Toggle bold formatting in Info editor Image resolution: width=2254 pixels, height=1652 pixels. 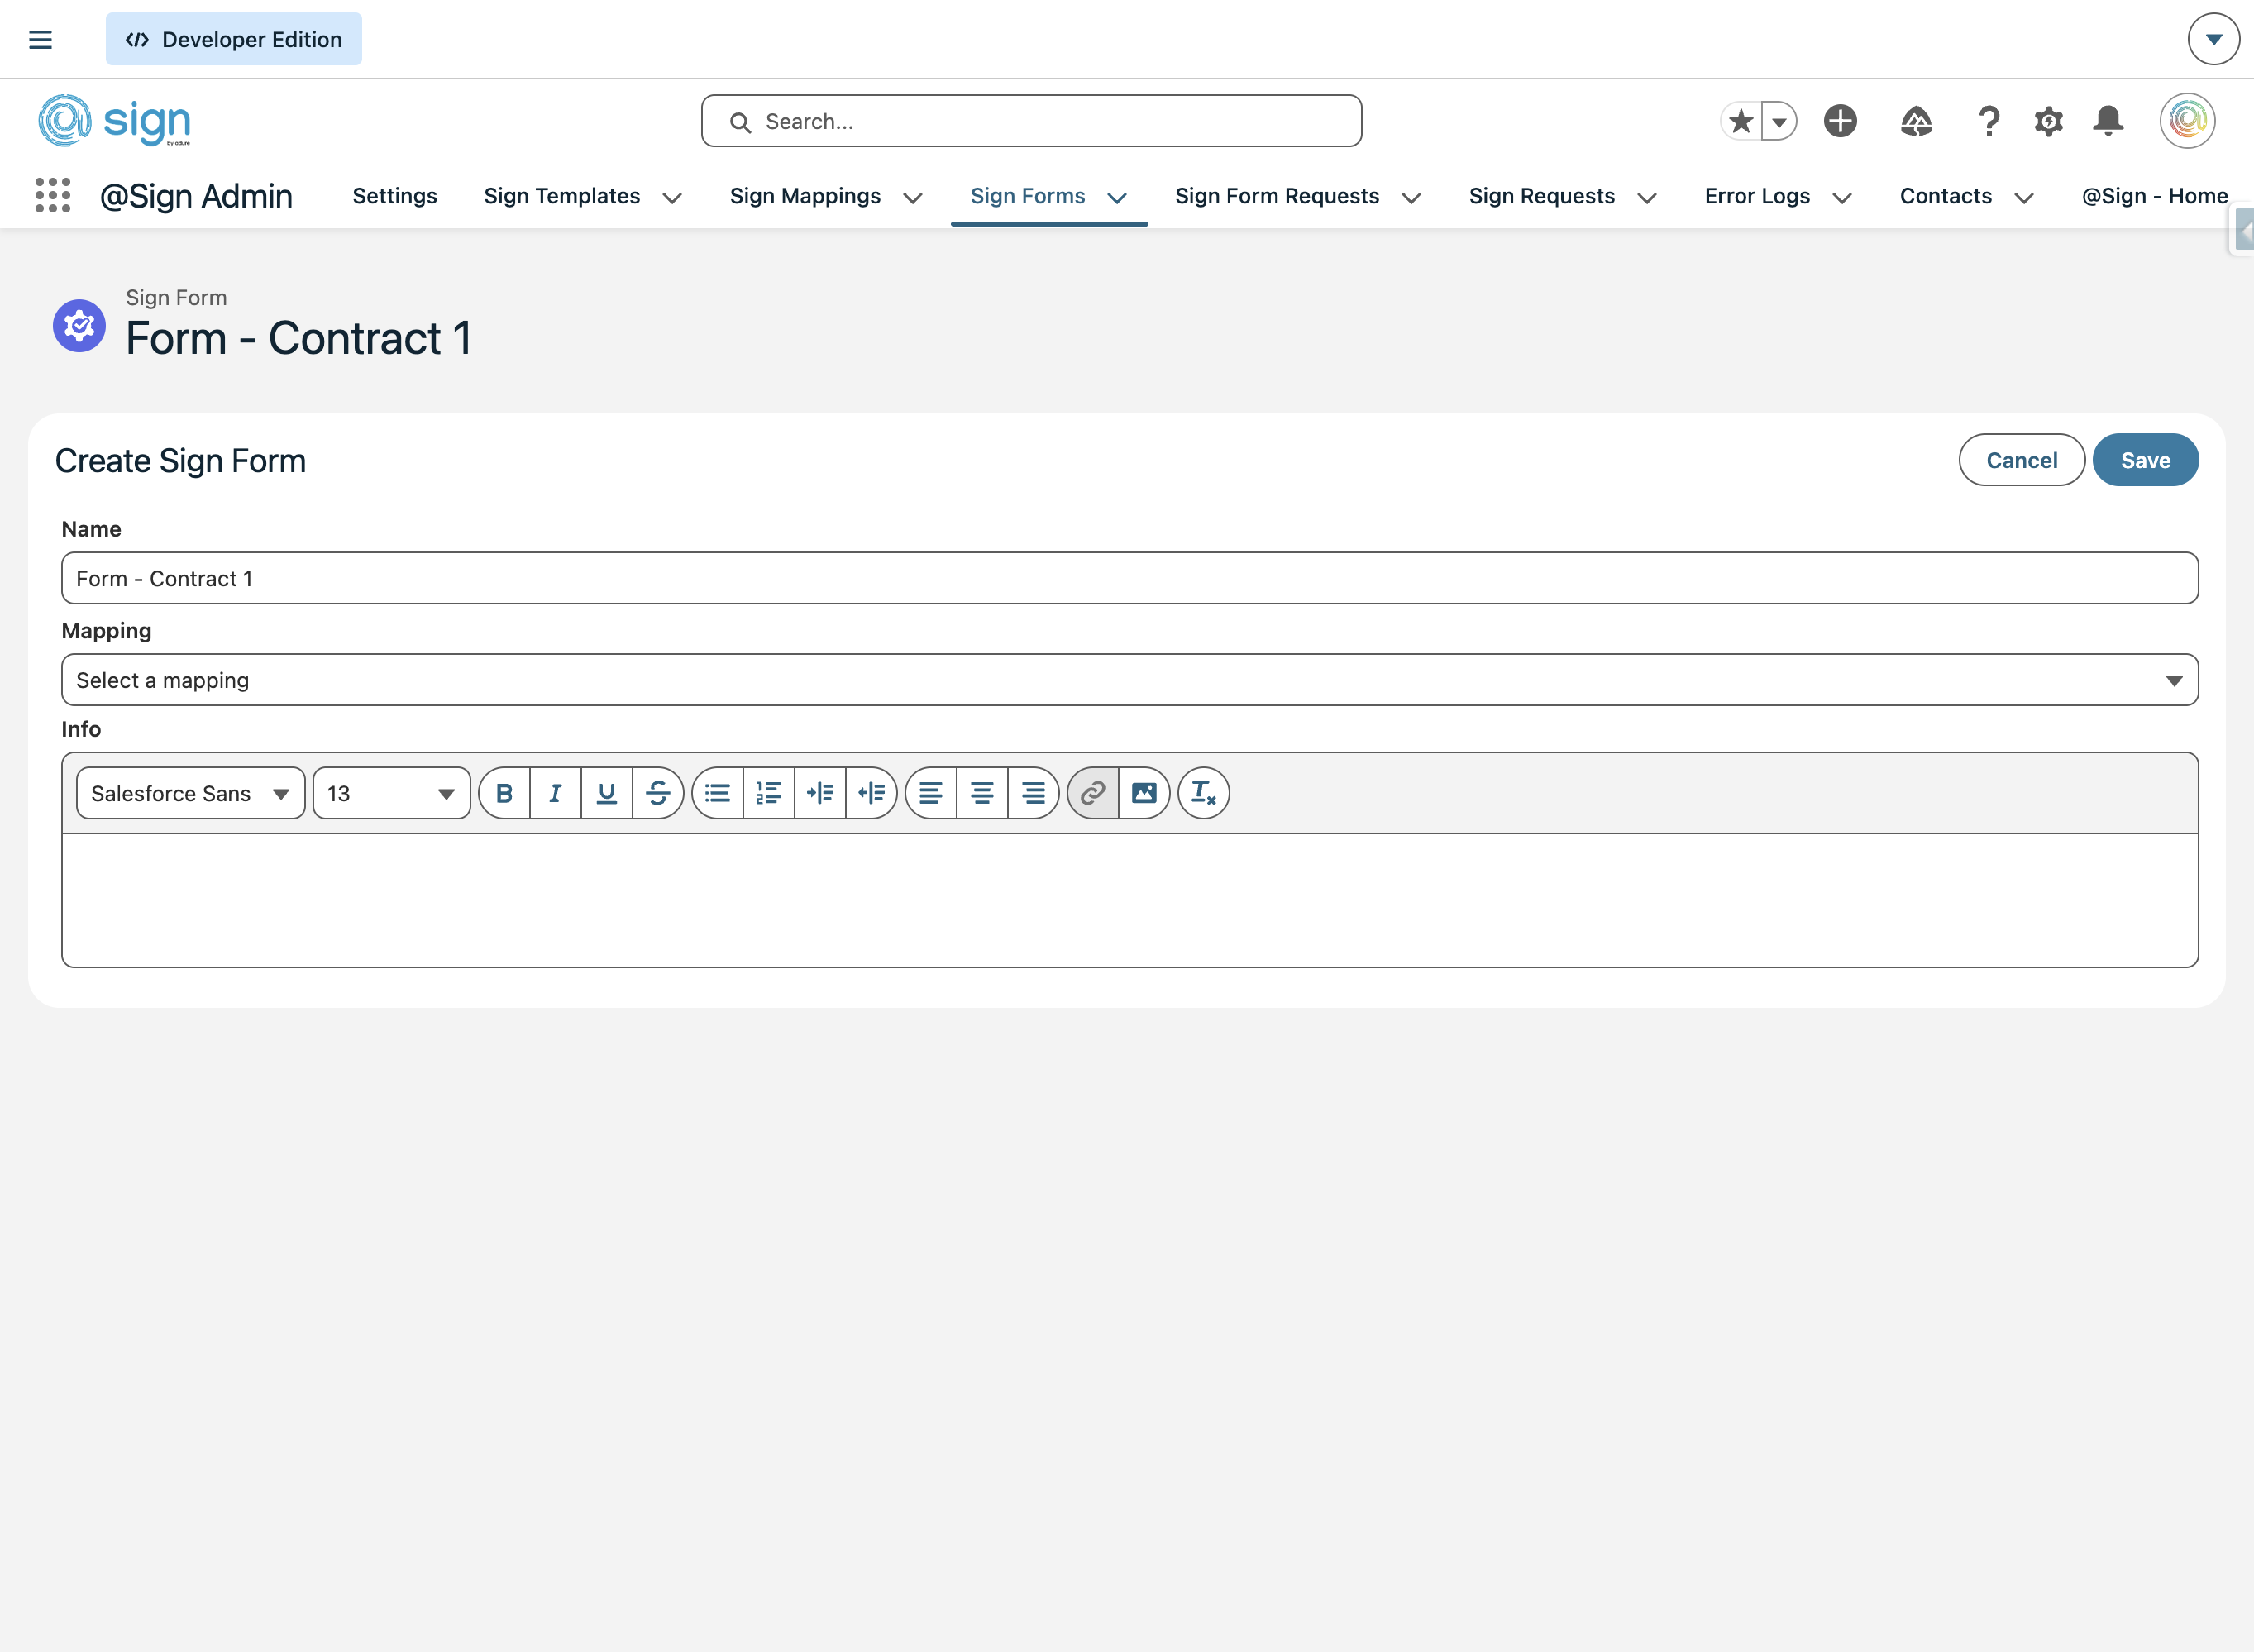(504, 794)
